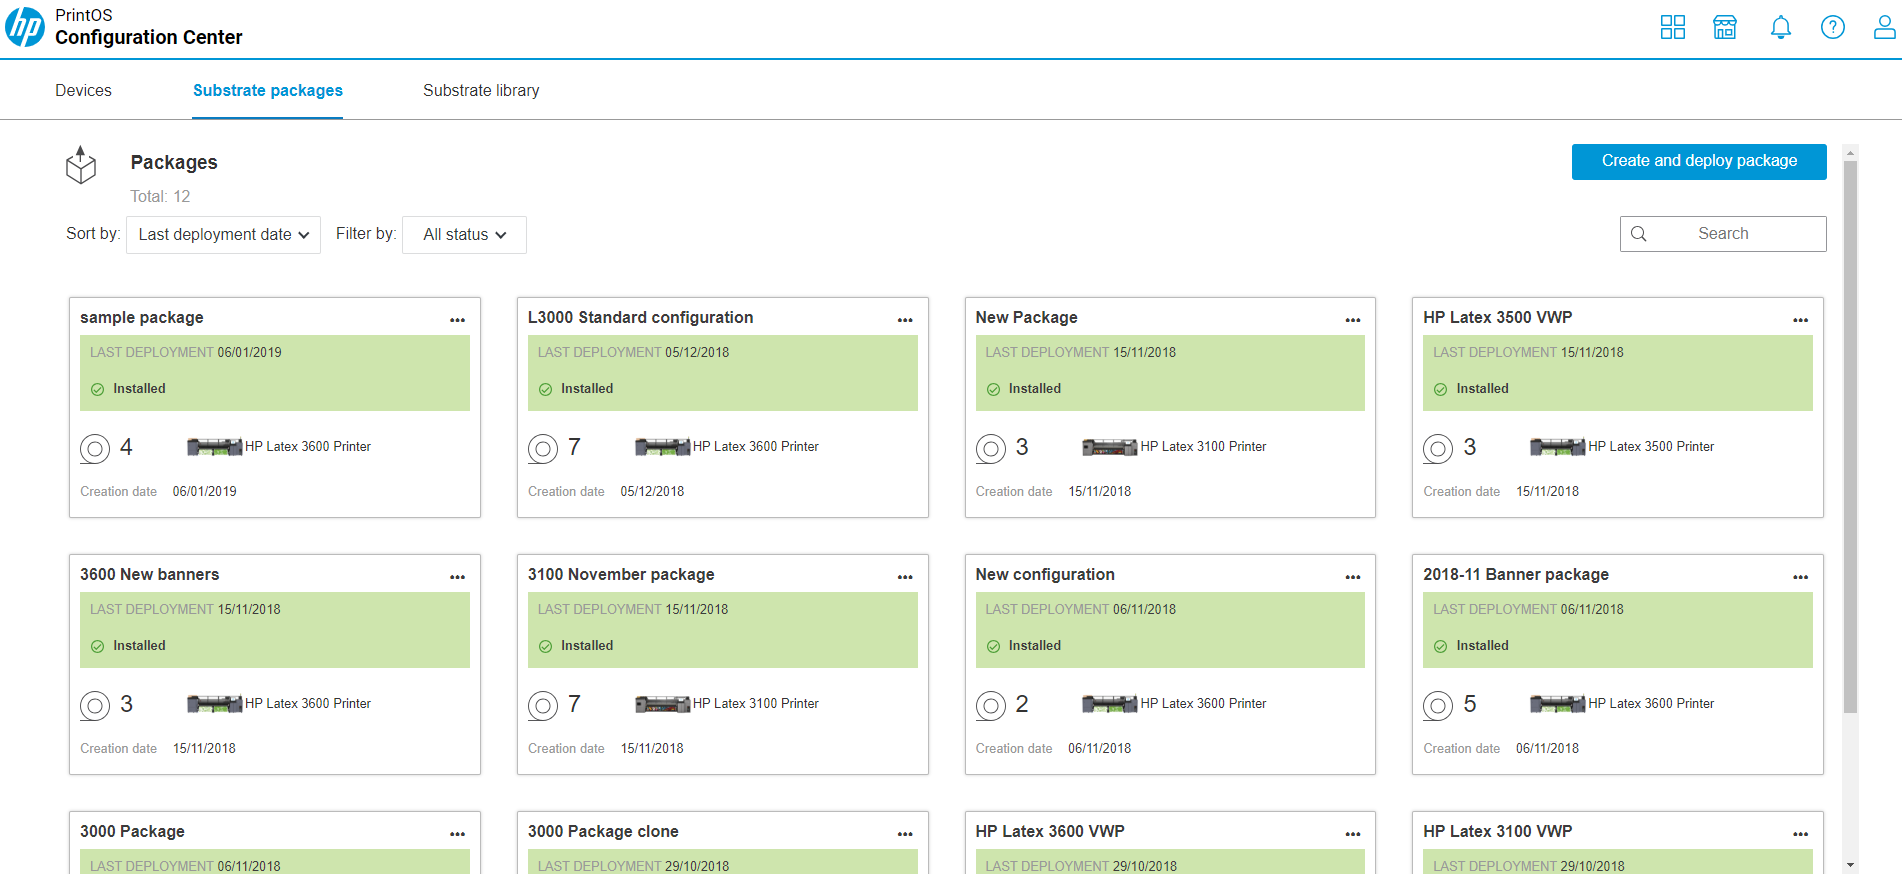The width and height of the screenshot is (1902, 881).
Task: Open options menu for HP Latex 3600 VWP
Action: coord(1353,834)
